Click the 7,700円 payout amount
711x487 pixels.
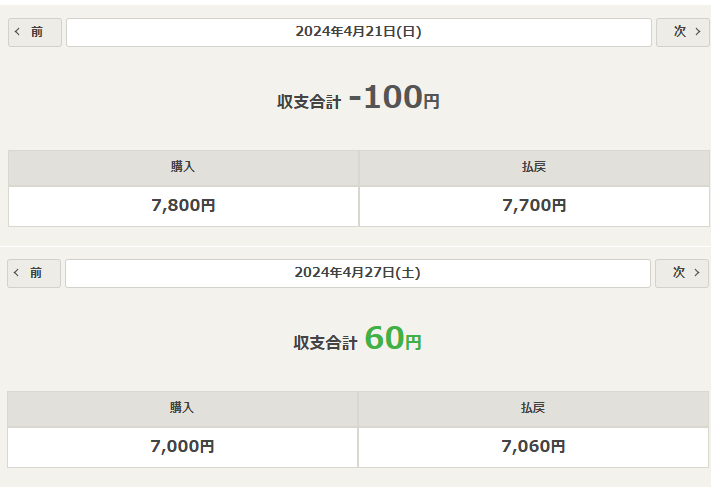point(534,206)
